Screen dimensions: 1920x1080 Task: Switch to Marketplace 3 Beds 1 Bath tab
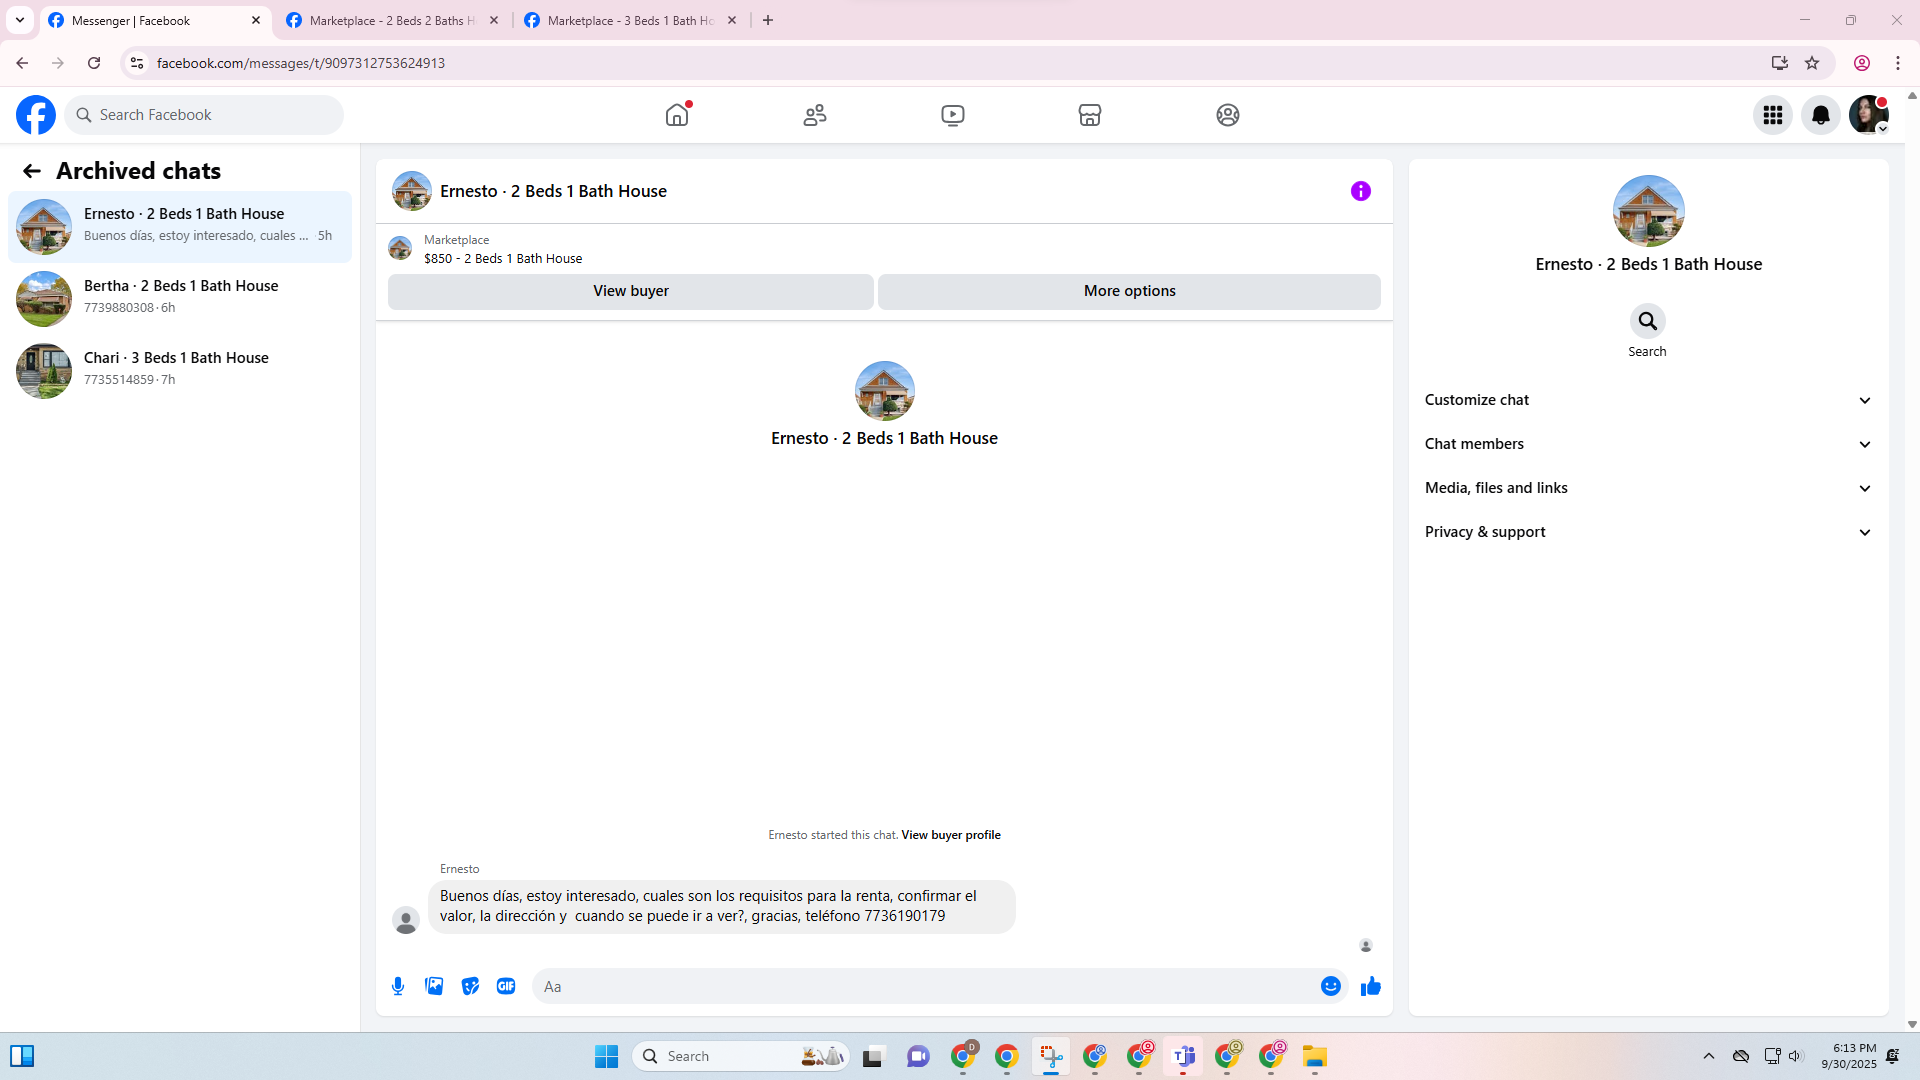[630, 20]
